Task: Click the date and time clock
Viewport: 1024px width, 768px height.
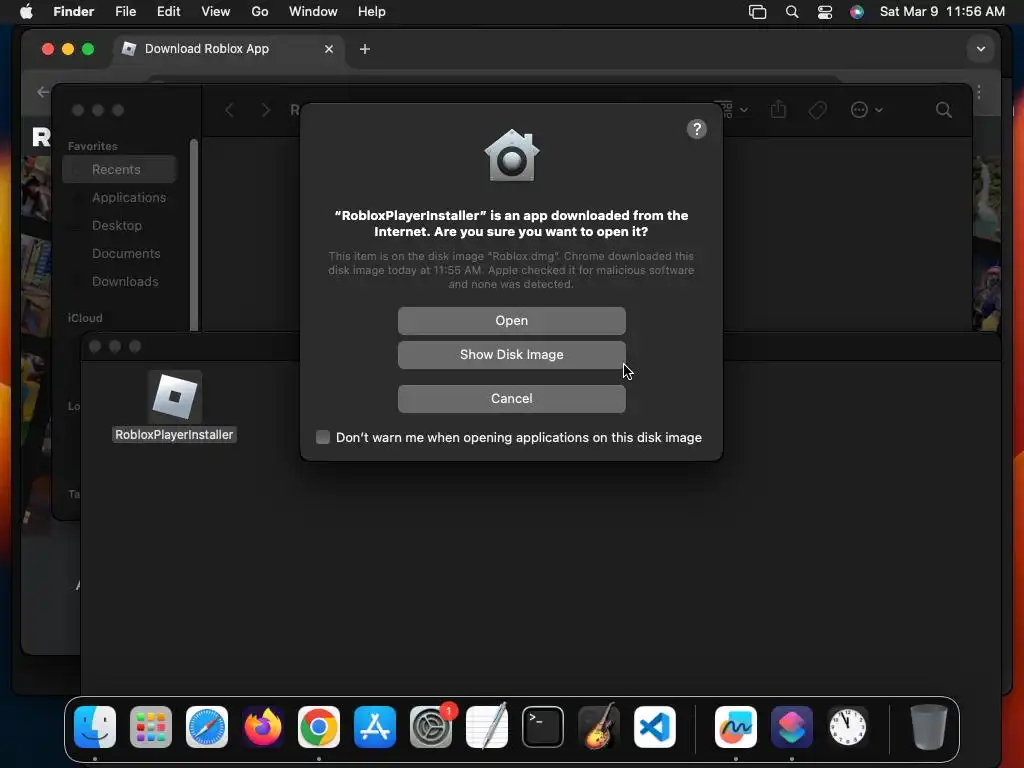Action: tap(942, 12)
